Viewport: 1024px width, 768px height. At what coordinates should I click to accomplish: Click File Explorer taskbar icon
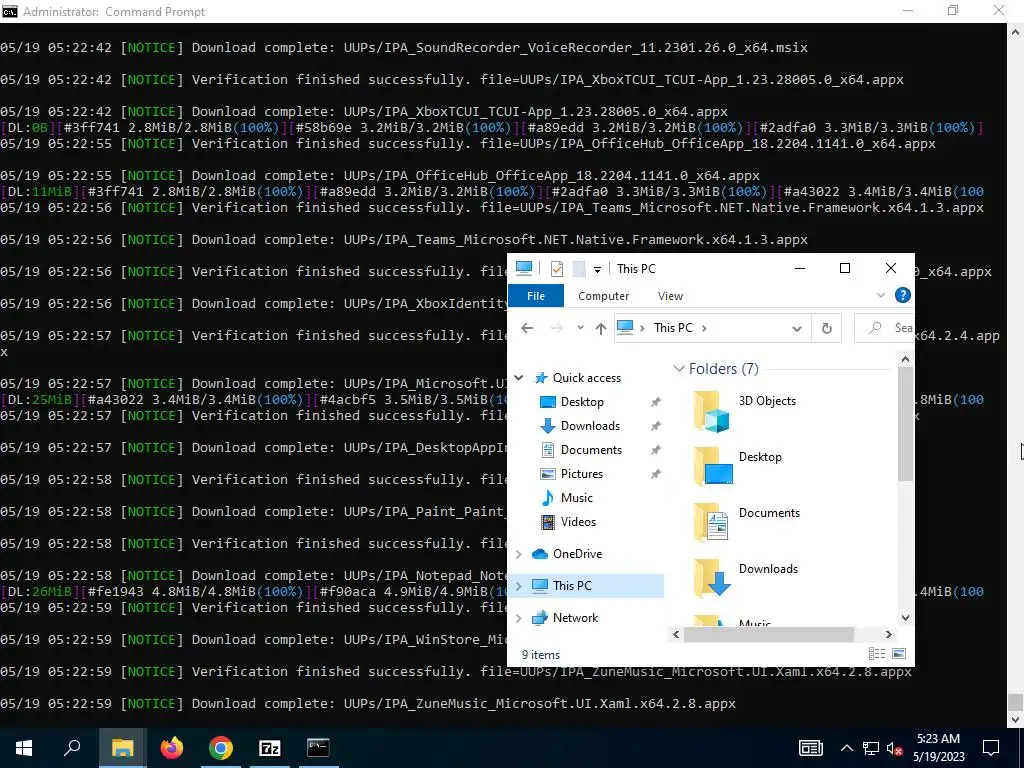pyautogui.click(x=123, y=748)
